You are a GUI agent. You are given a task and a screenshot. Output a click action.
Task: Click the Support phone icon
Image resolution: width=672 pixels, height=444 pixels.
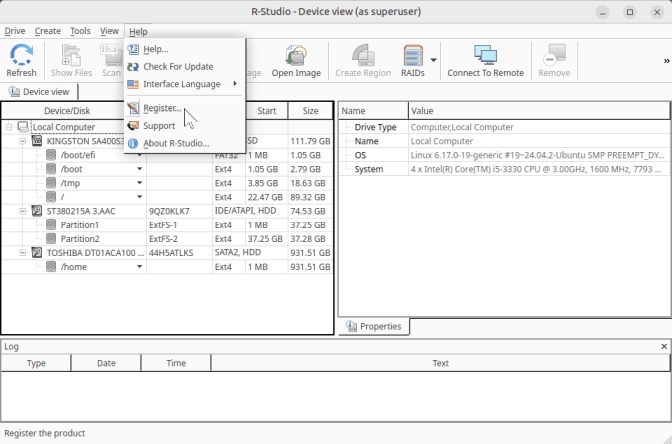pos(133,126)
